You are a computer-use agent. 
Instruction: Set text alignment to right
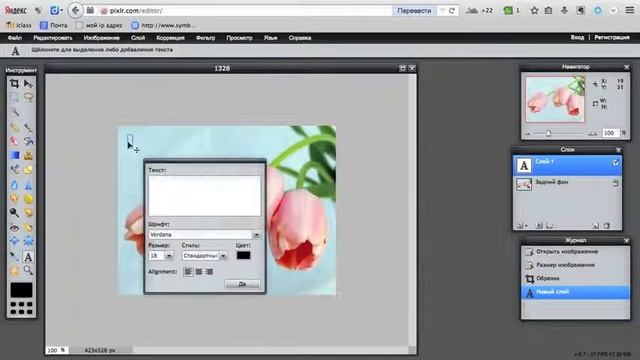[x=209, y=272]
